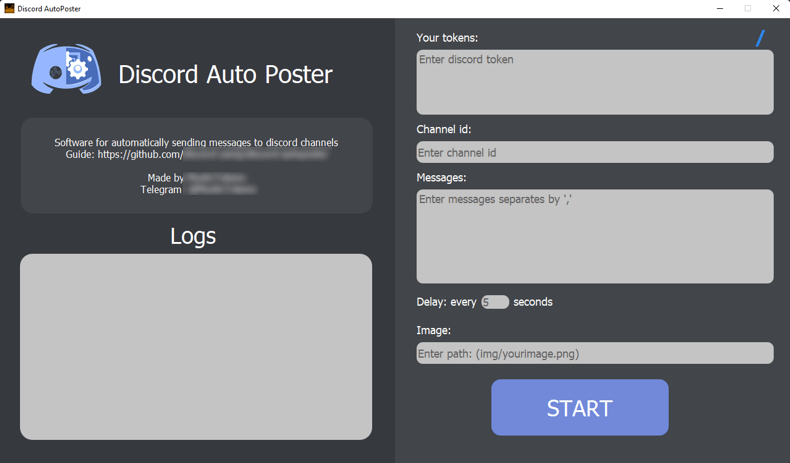Focus the discord token input box
Screen dimensions: 790x463
tap(594, 82)
